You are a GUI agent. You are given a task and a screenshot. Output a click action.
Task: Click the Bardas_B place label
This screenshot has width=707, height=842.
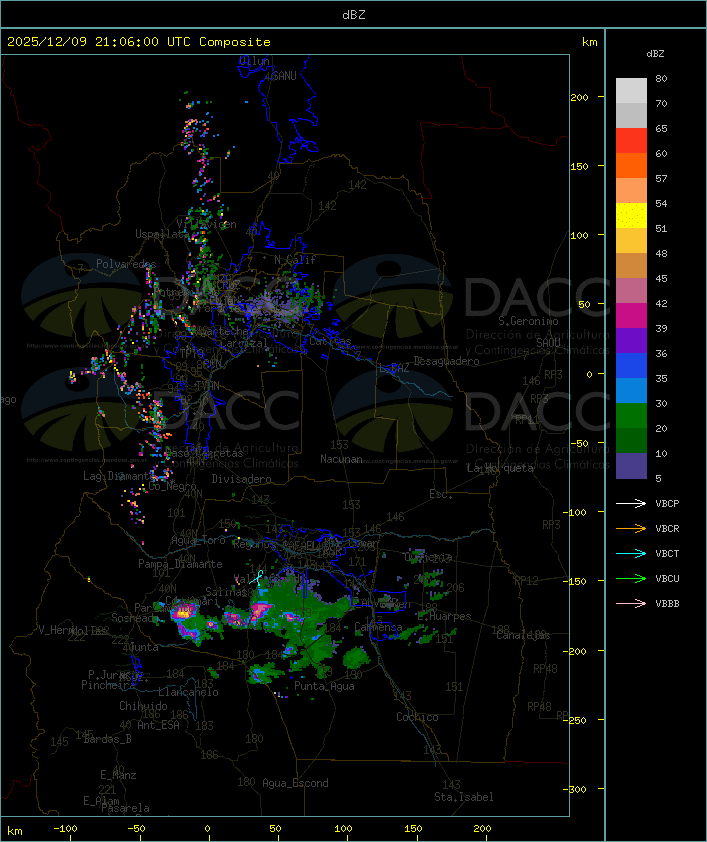point(107,739)
